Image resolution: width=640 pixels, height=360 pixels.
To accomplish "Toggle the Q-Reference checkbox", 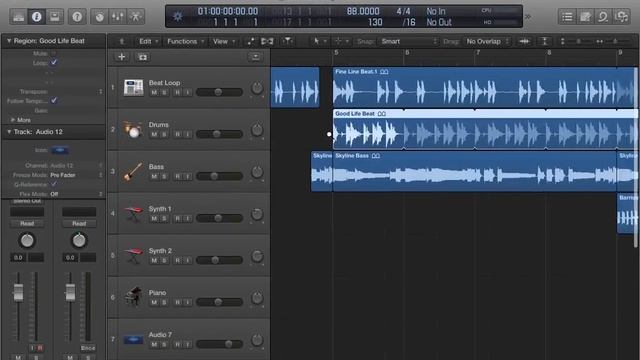I will point(53,184).
